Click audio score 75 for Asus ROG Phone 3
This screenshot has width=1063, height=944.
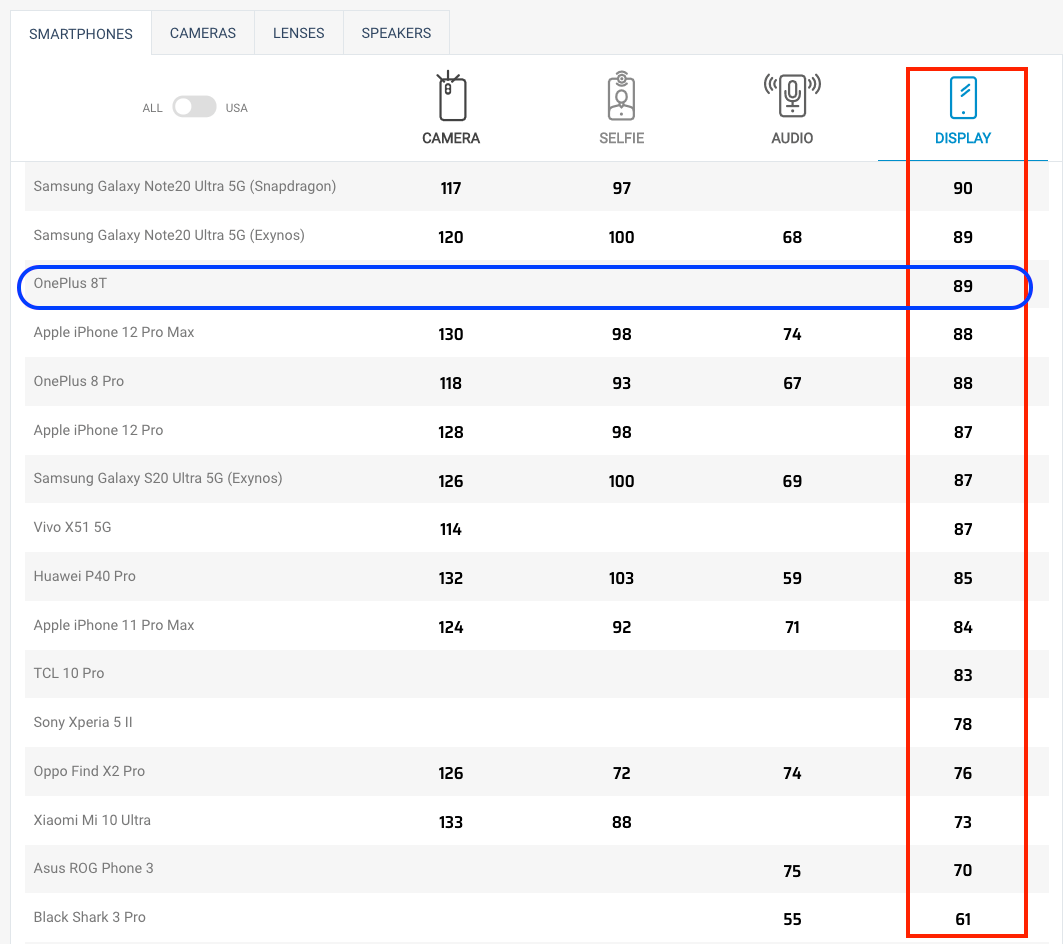792,871
